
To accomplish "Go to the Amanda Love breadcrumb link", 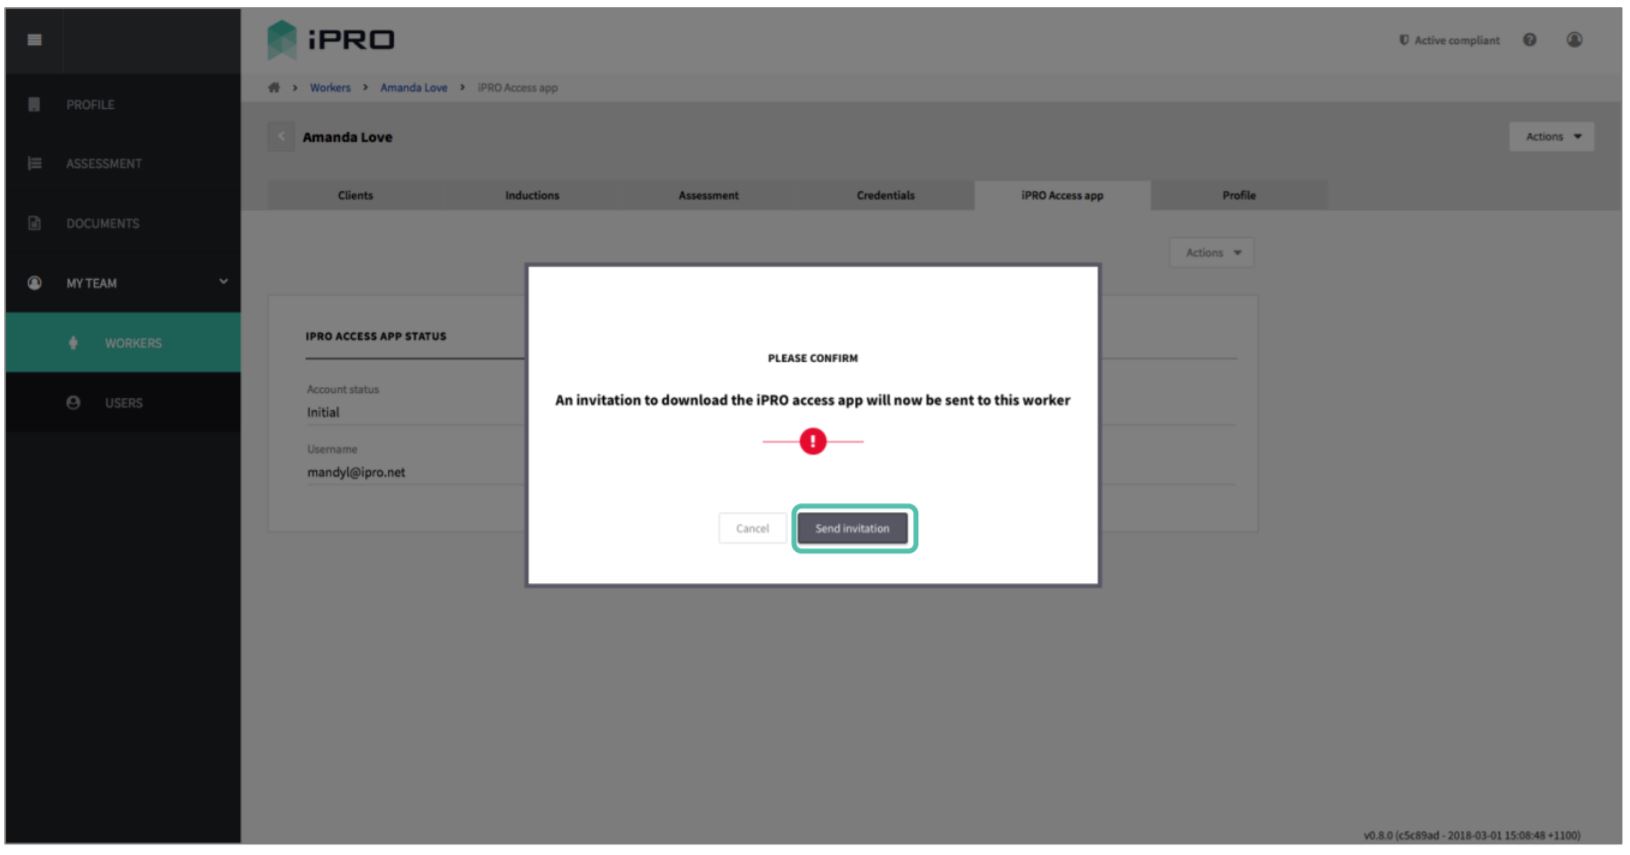I will [414, 88].
